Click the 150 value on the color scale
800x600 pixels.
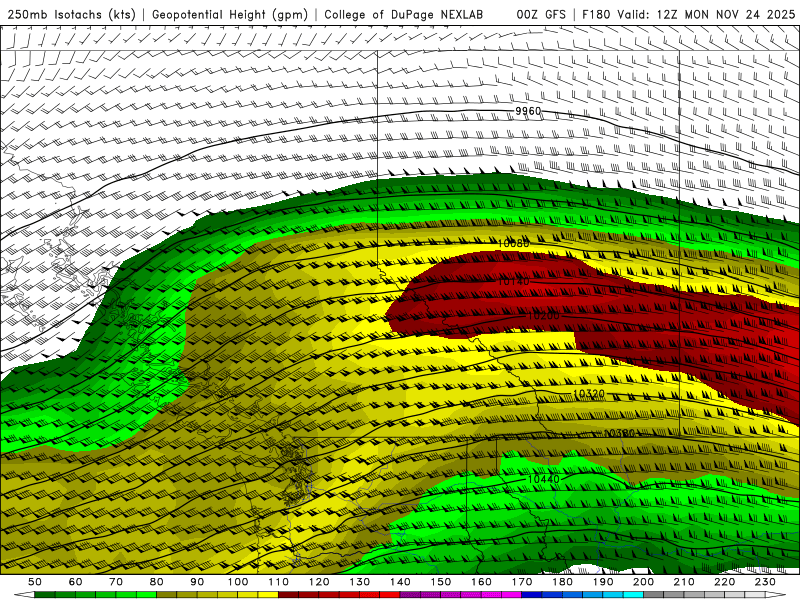(441, 582)
